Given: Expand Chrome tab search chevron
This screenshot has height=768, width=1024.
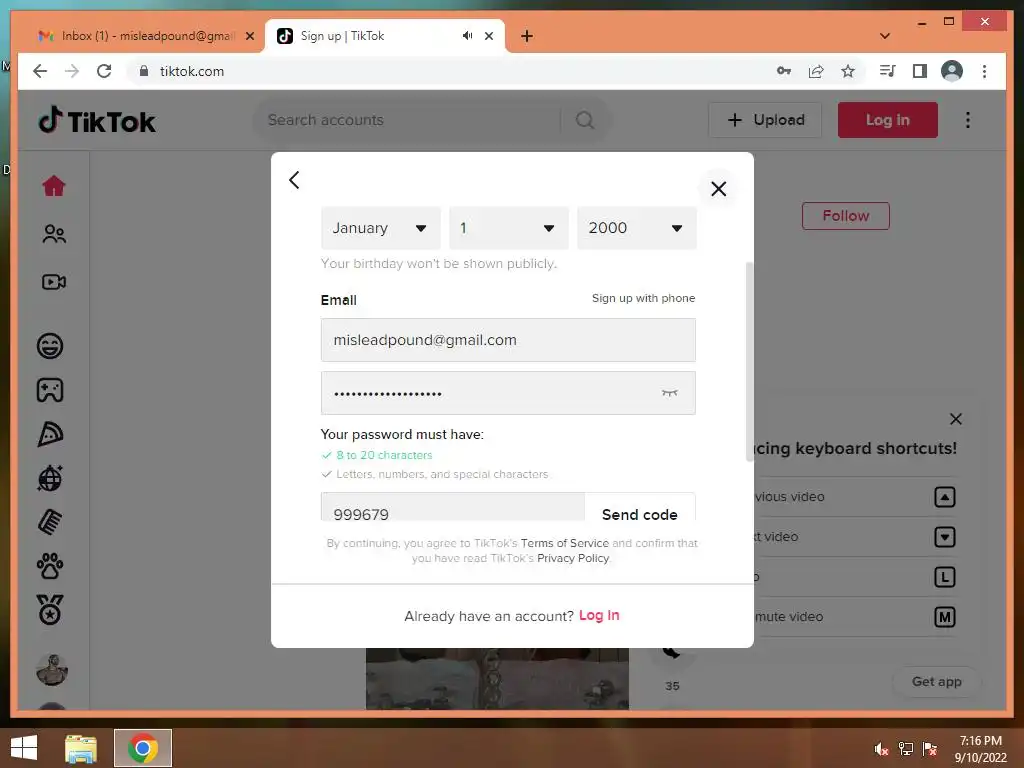Looking at the screenshot, I should tap(885, 36).
